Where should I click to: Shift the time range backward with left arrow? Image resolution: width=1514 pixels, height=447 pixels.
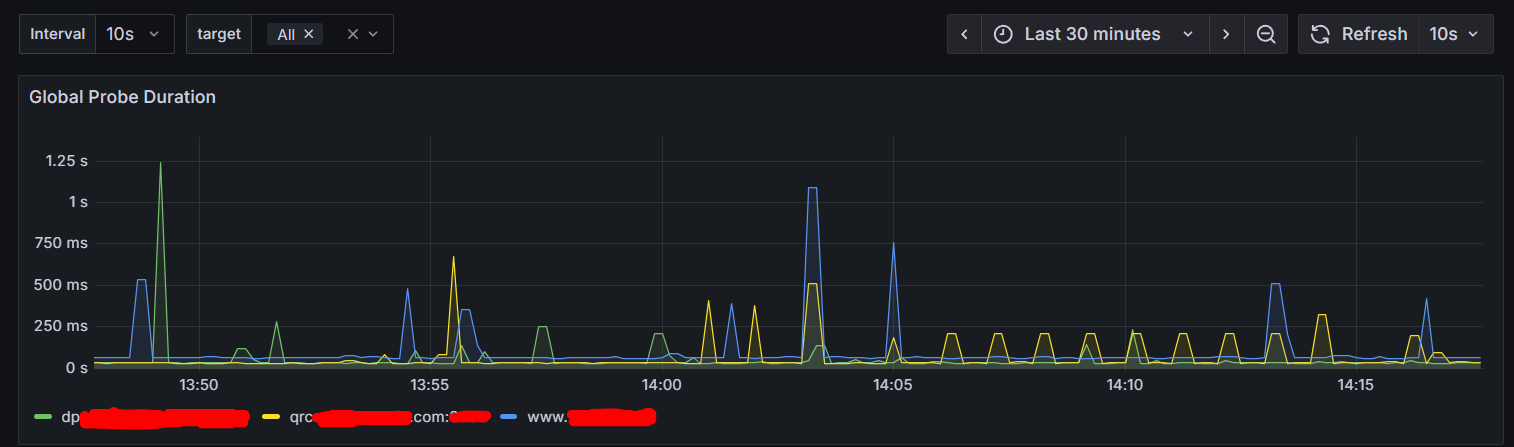964,34
